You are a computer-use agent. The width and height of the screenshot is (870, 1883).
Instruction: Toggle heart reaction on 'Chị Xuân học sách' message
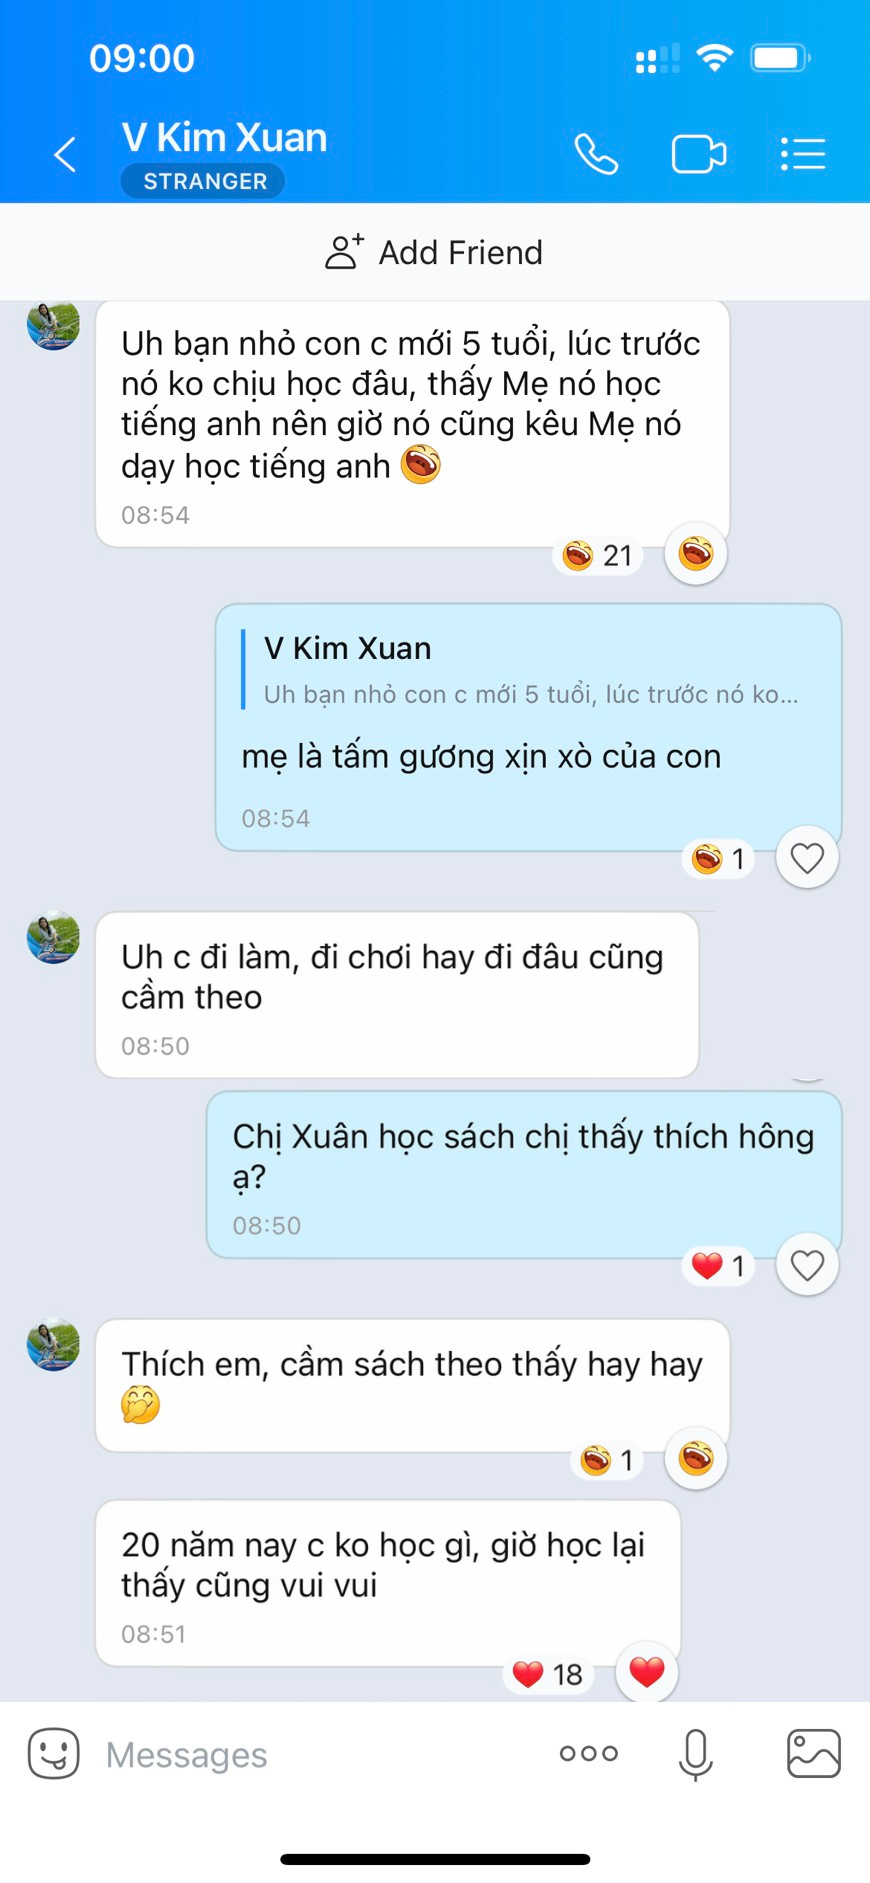(x=807, y=1265)
